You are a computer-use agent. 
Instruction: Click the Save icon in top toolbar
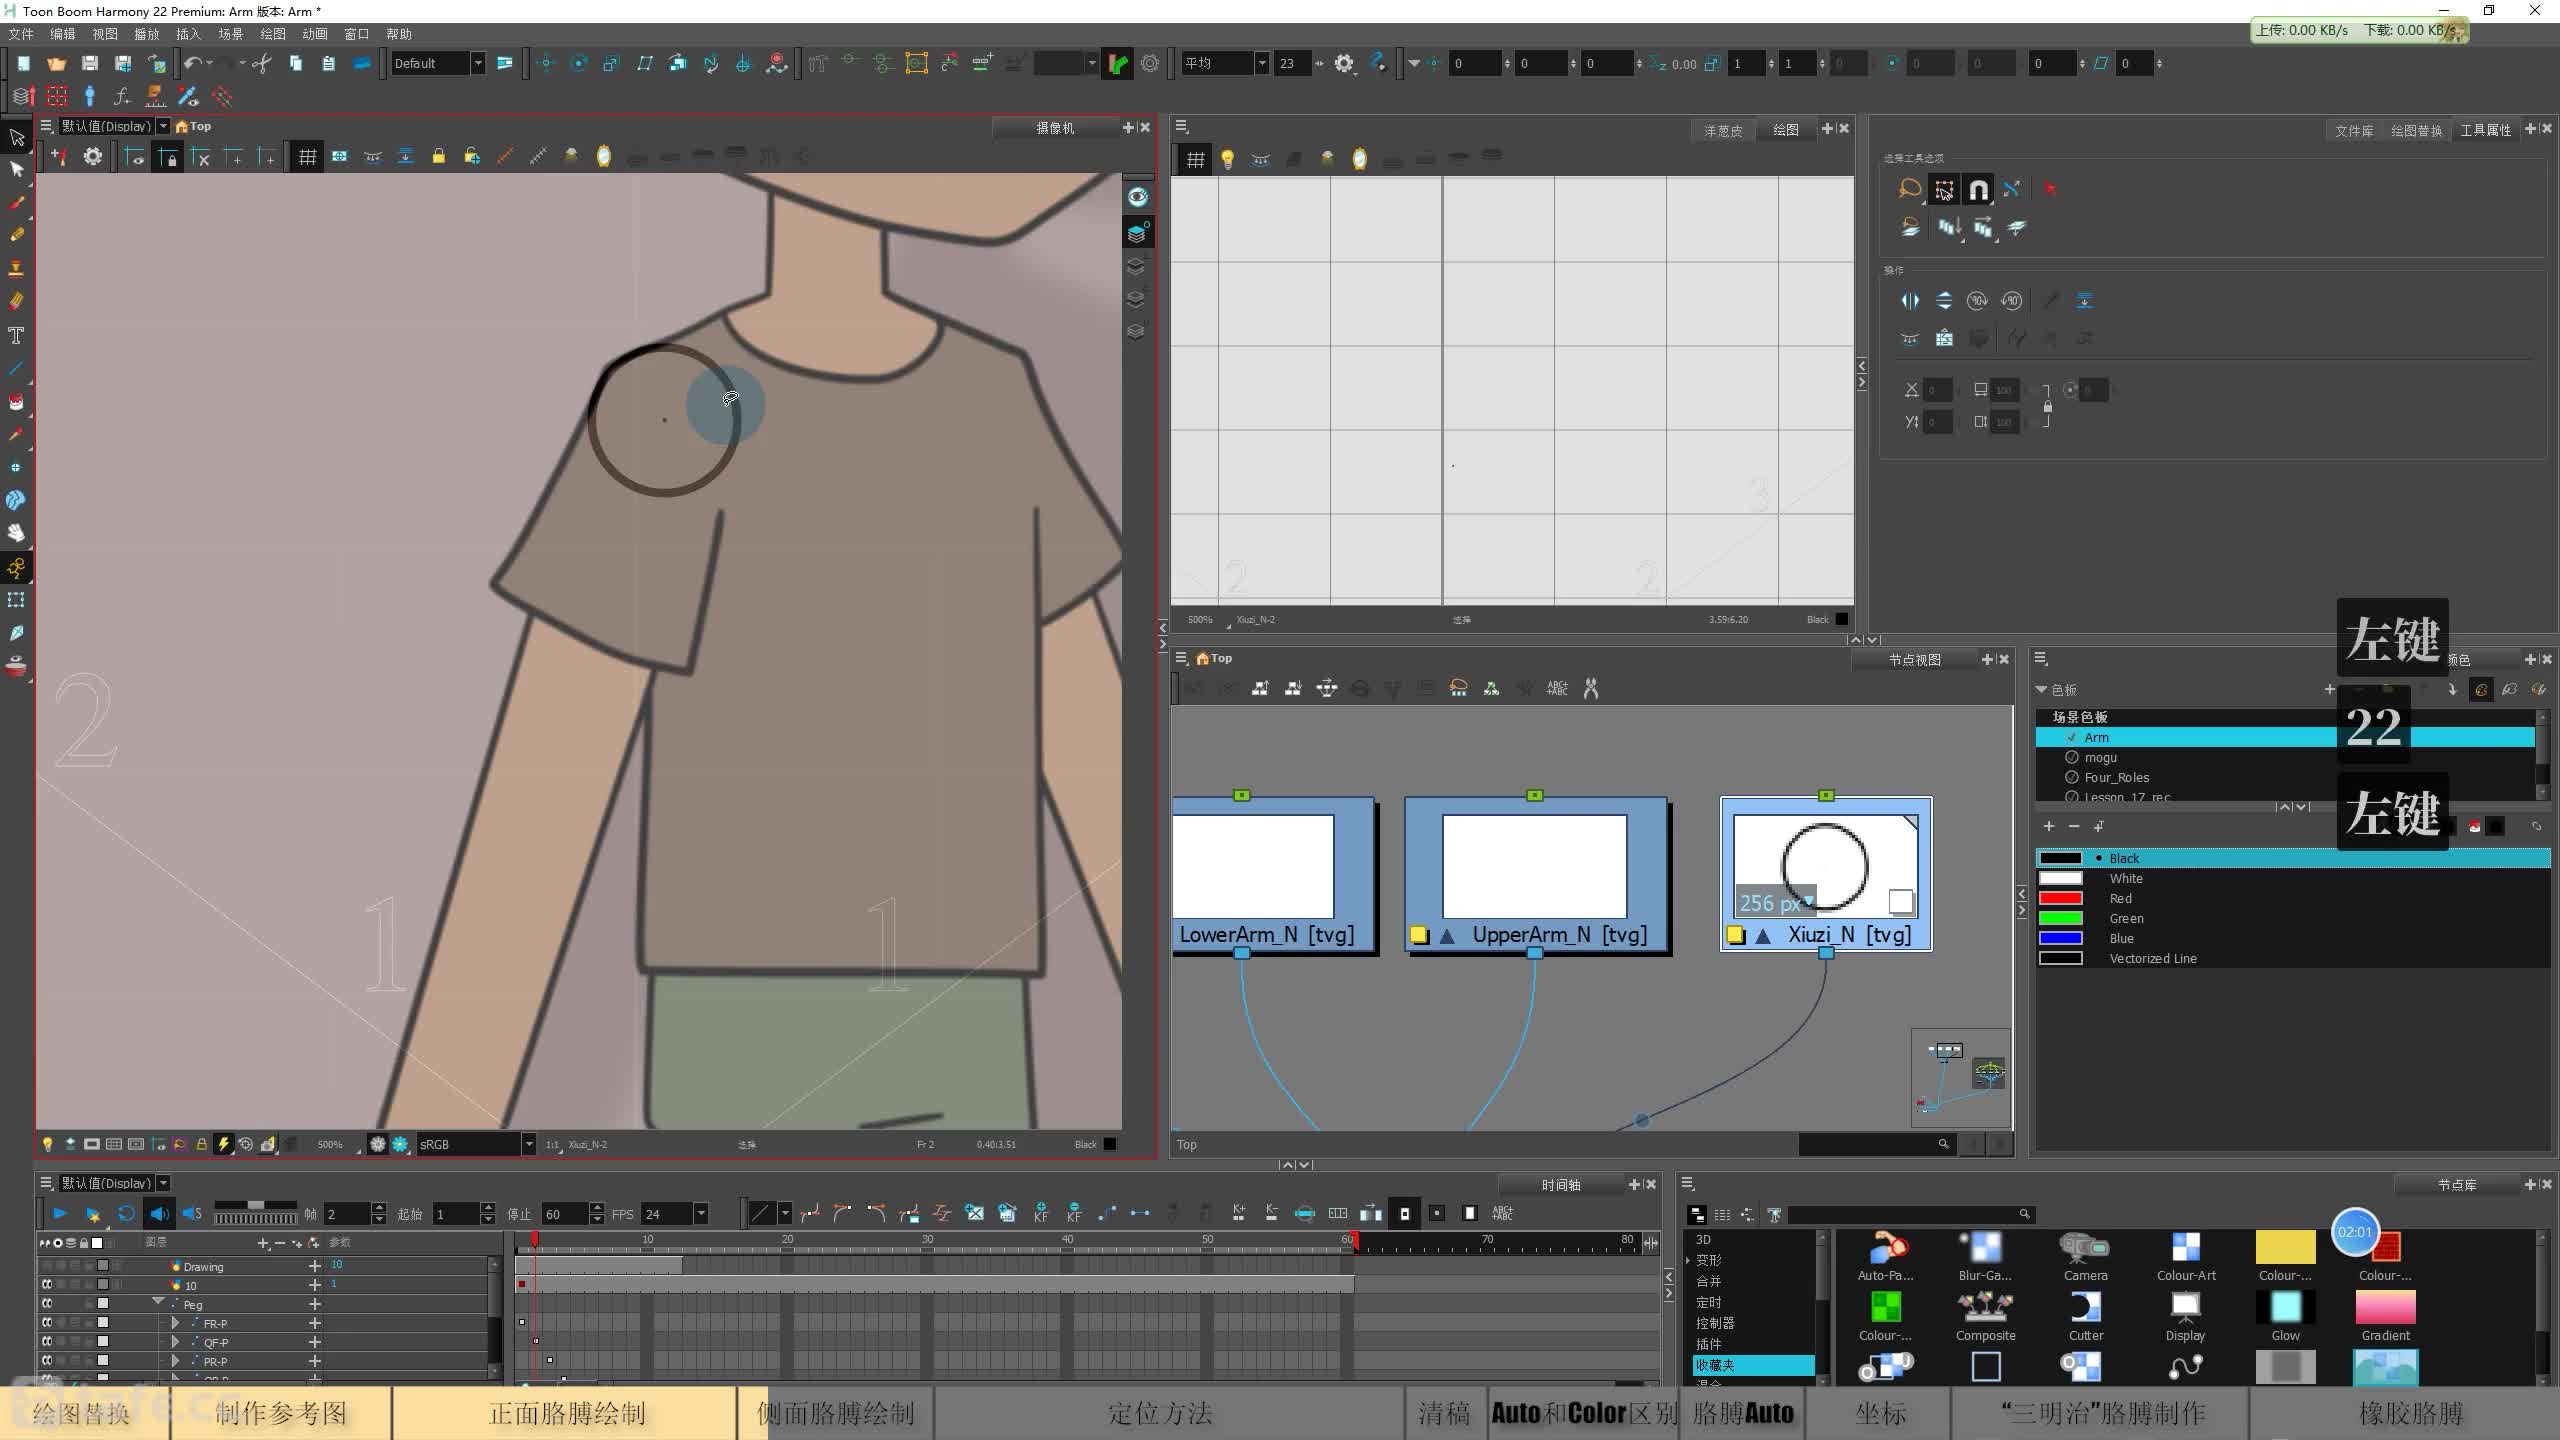(89, 63)
